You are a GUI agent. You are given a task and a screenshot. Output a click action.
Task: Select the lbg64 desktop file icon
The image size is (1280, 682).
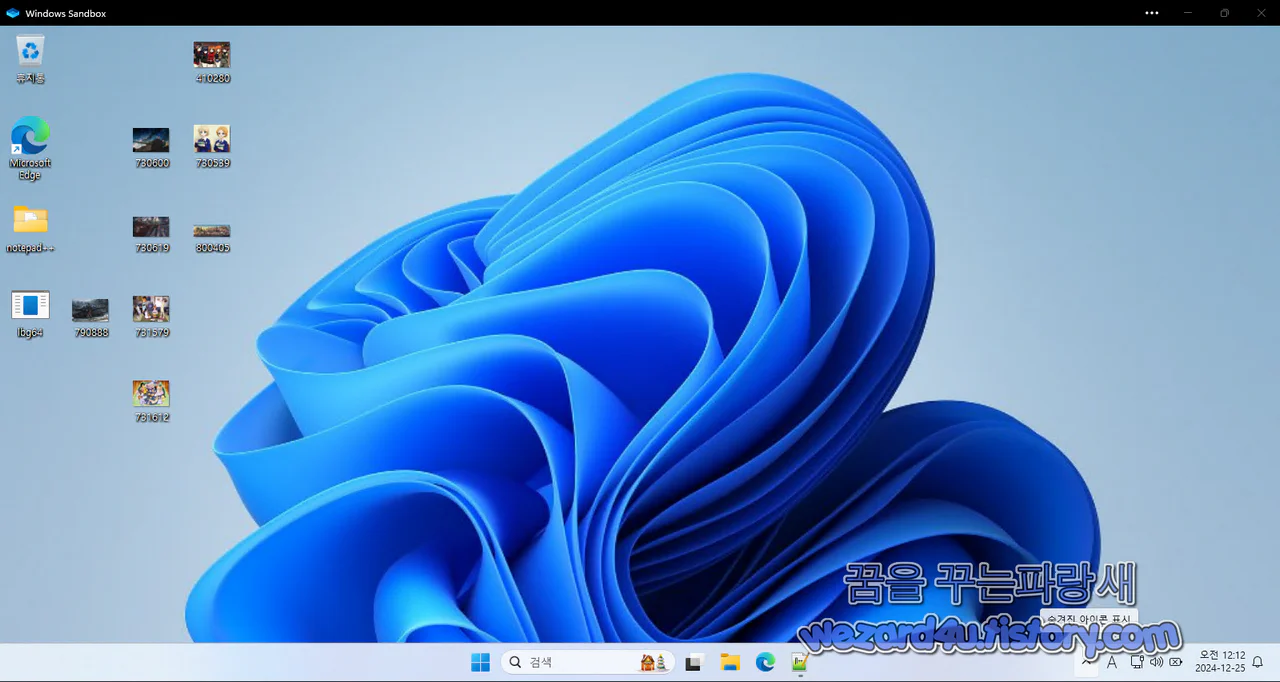[30, 313]
